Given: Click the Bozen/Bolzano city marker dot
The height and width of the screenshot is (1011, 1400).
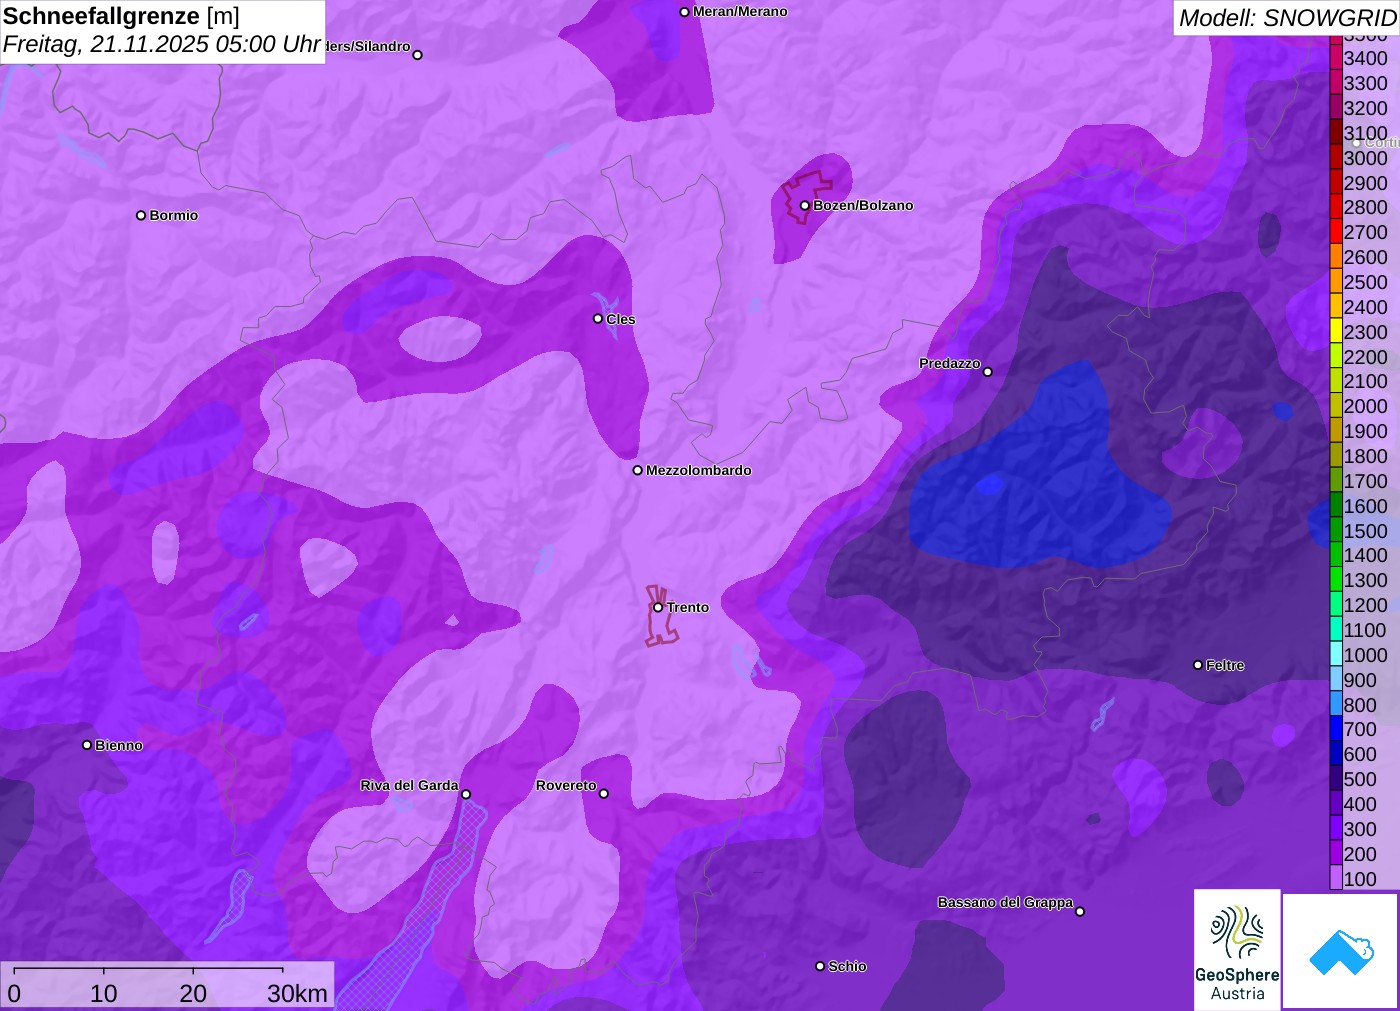Looking at the screenshot, I should pyautogui.click(x=804, y=206).
